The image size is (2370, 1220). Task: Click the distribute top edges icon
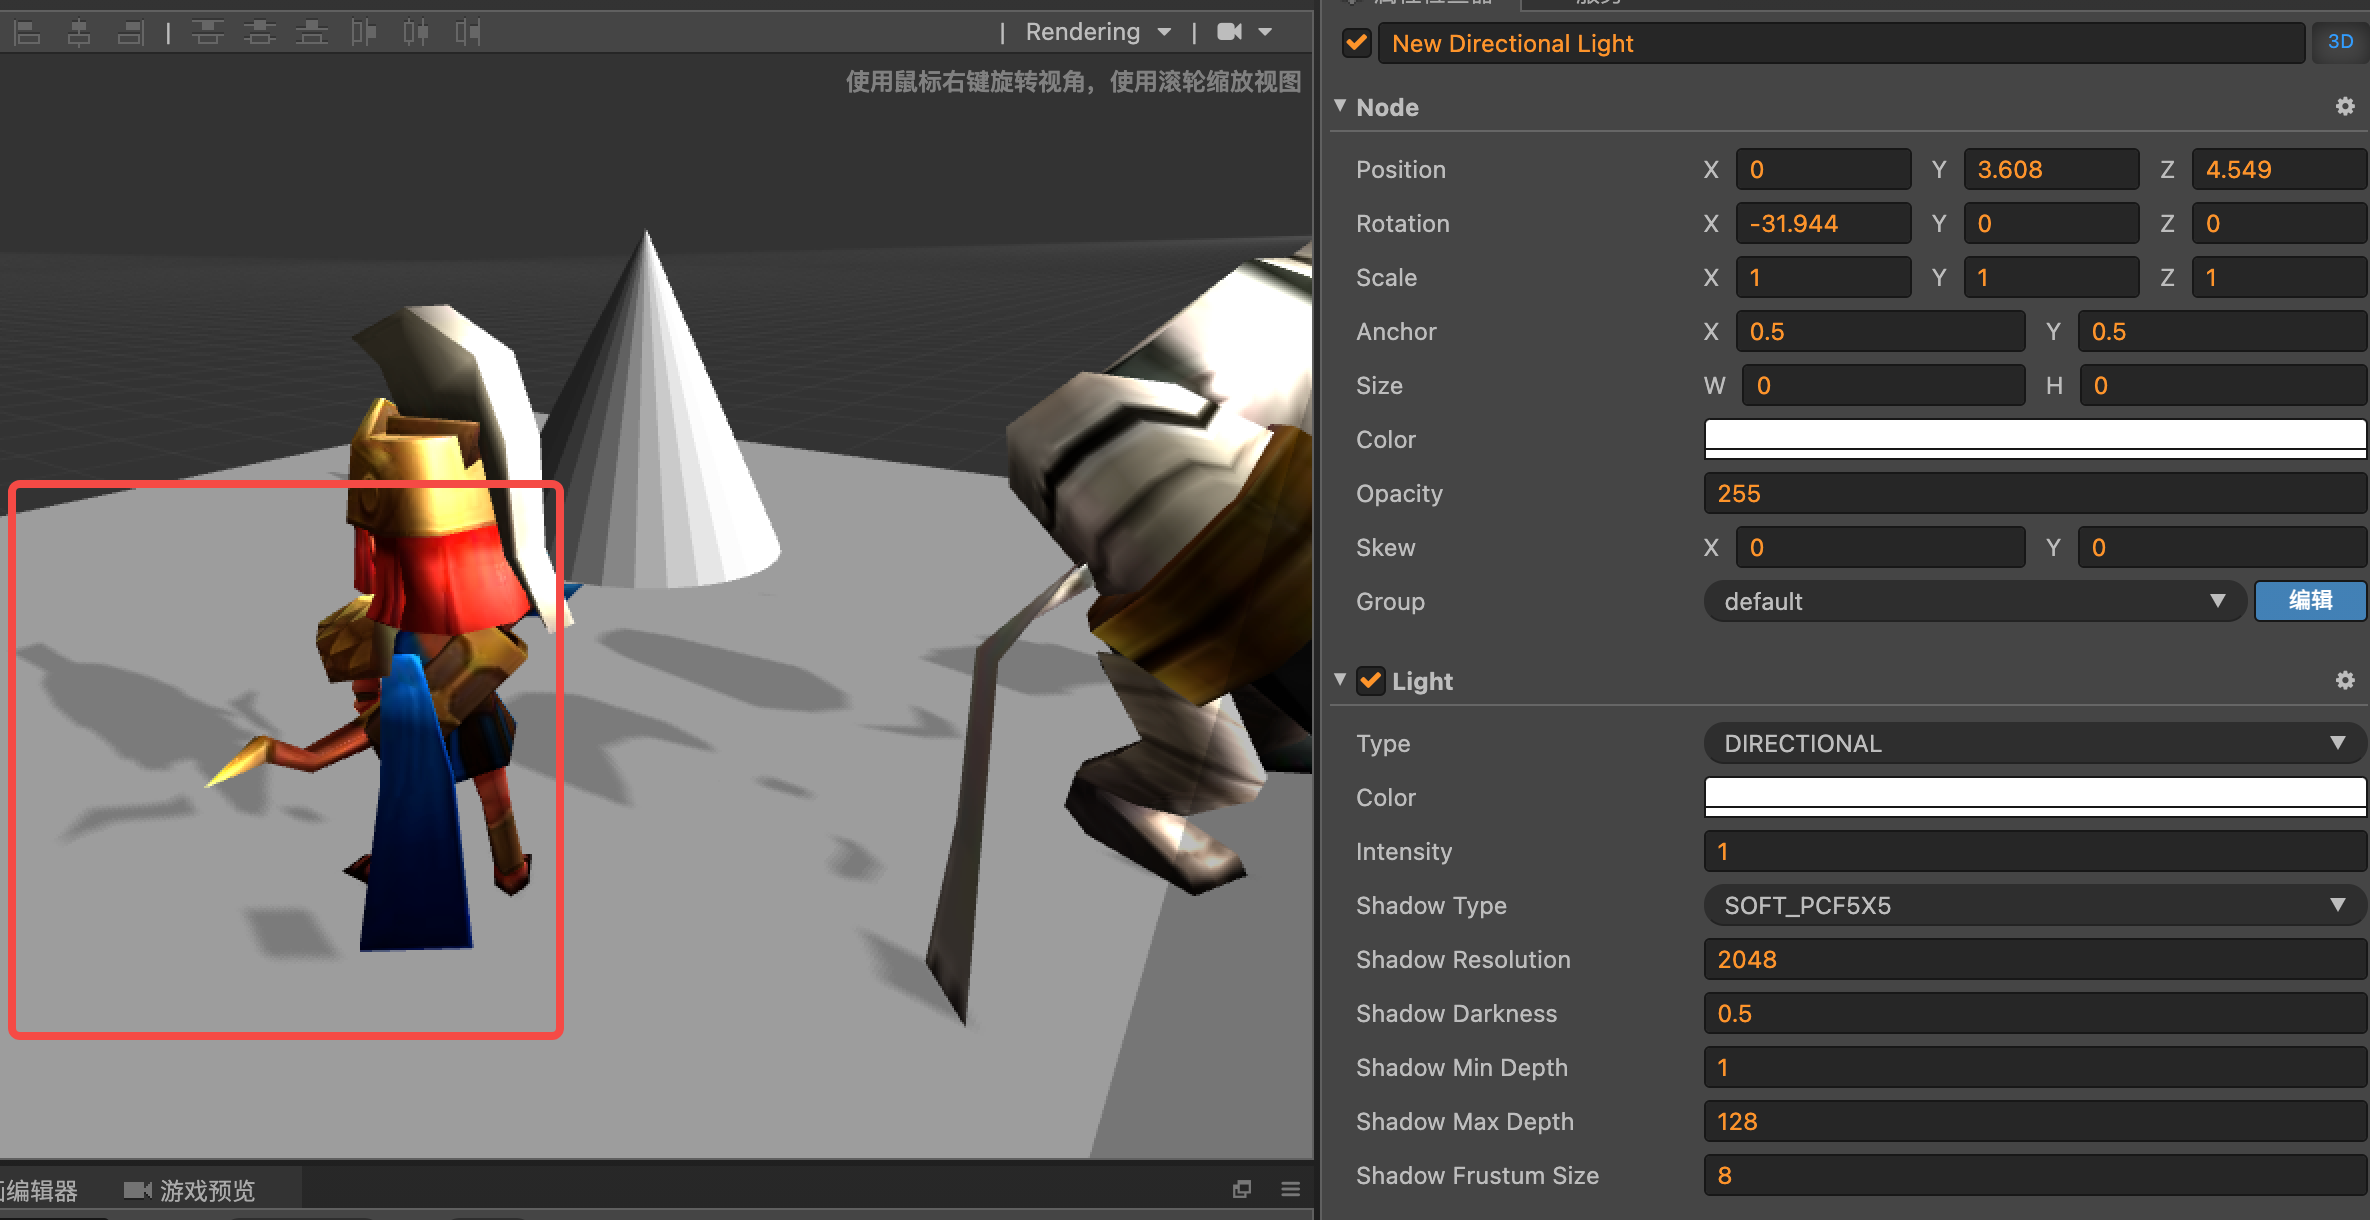pyautogui.click(x=207, y=33)
